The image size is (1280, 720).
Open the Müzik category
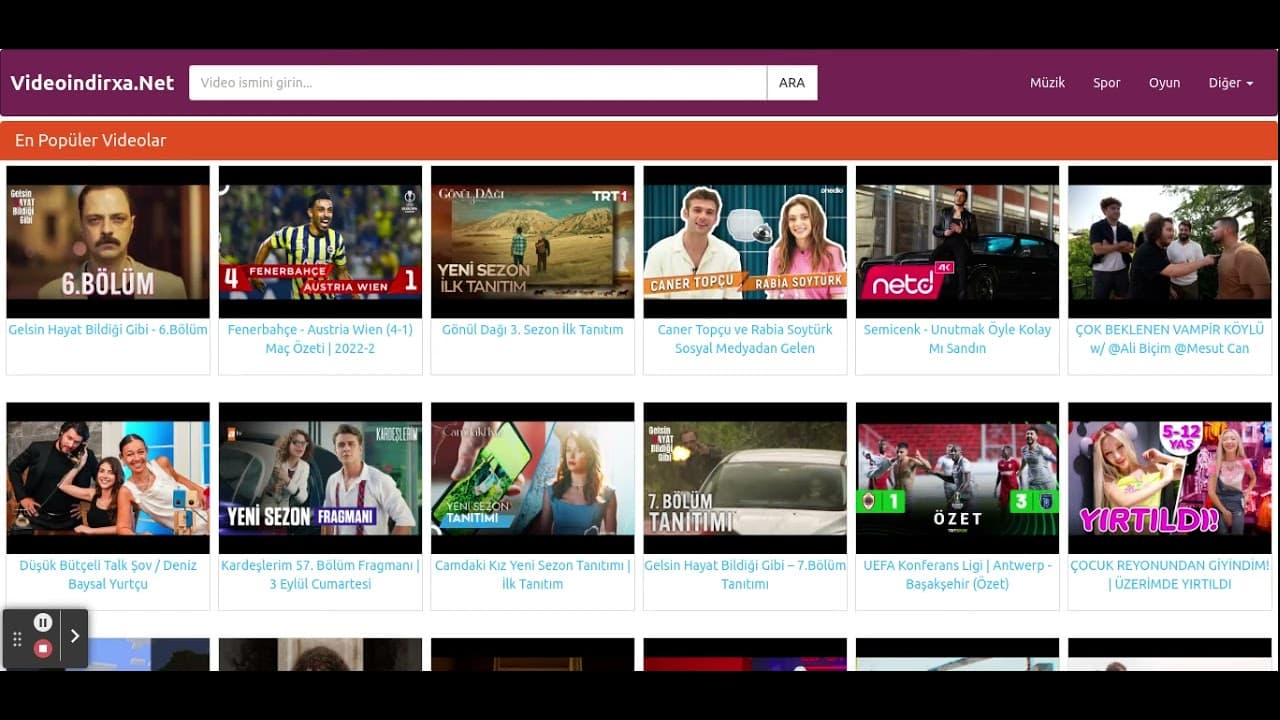click(x=1047, y=83)
